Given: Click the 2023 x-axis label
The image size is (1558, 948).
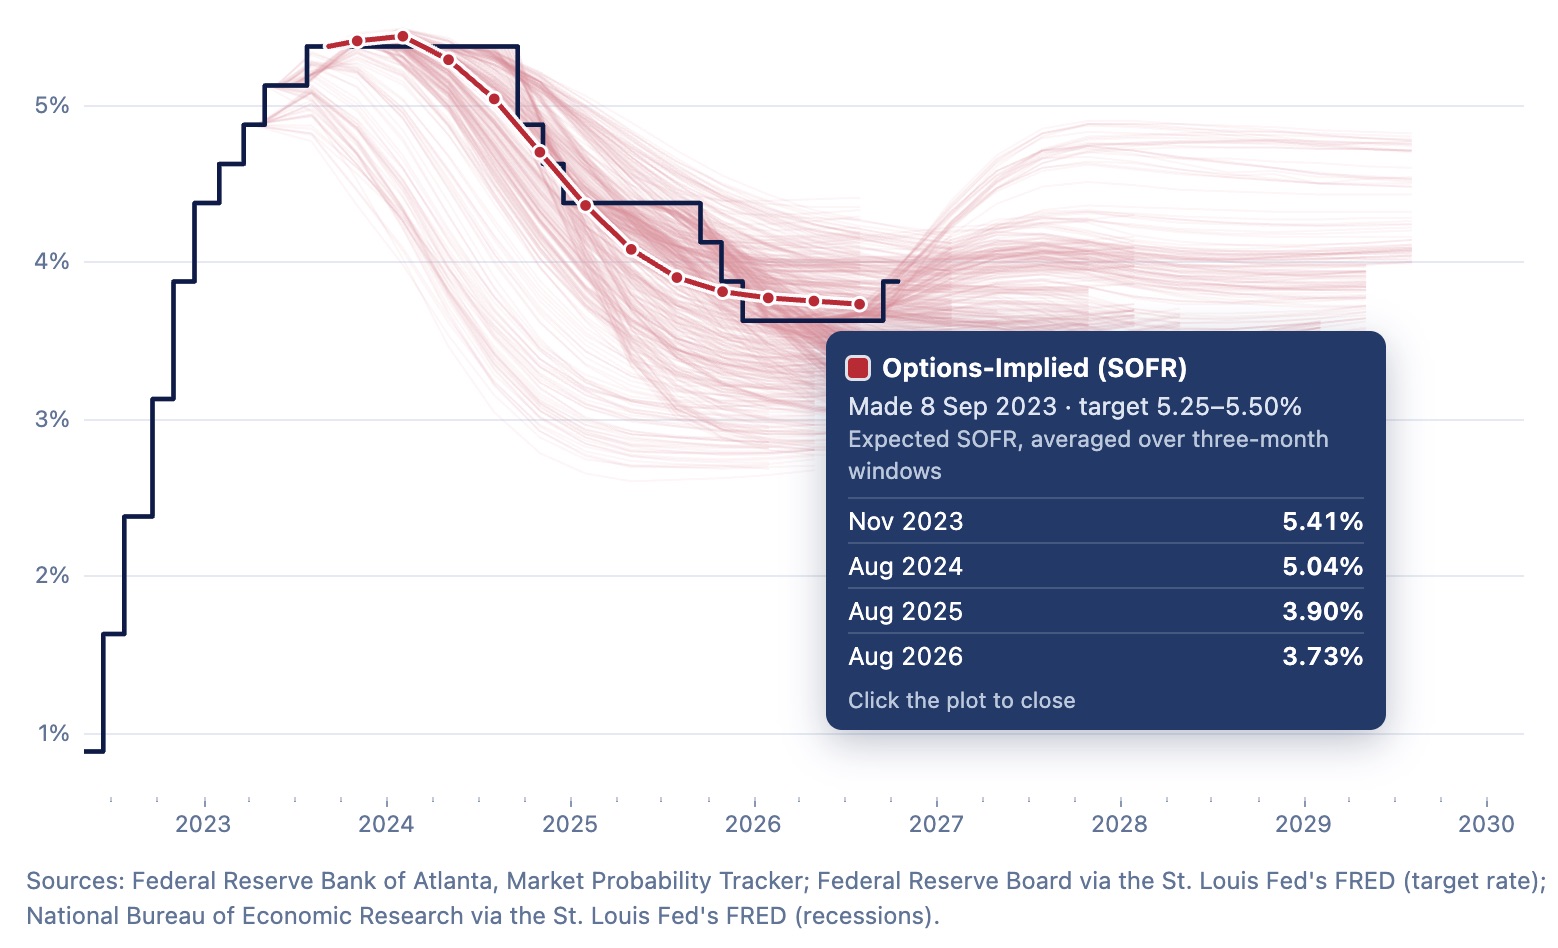Looking at the screenshot, I should click(x=203, y=824).
